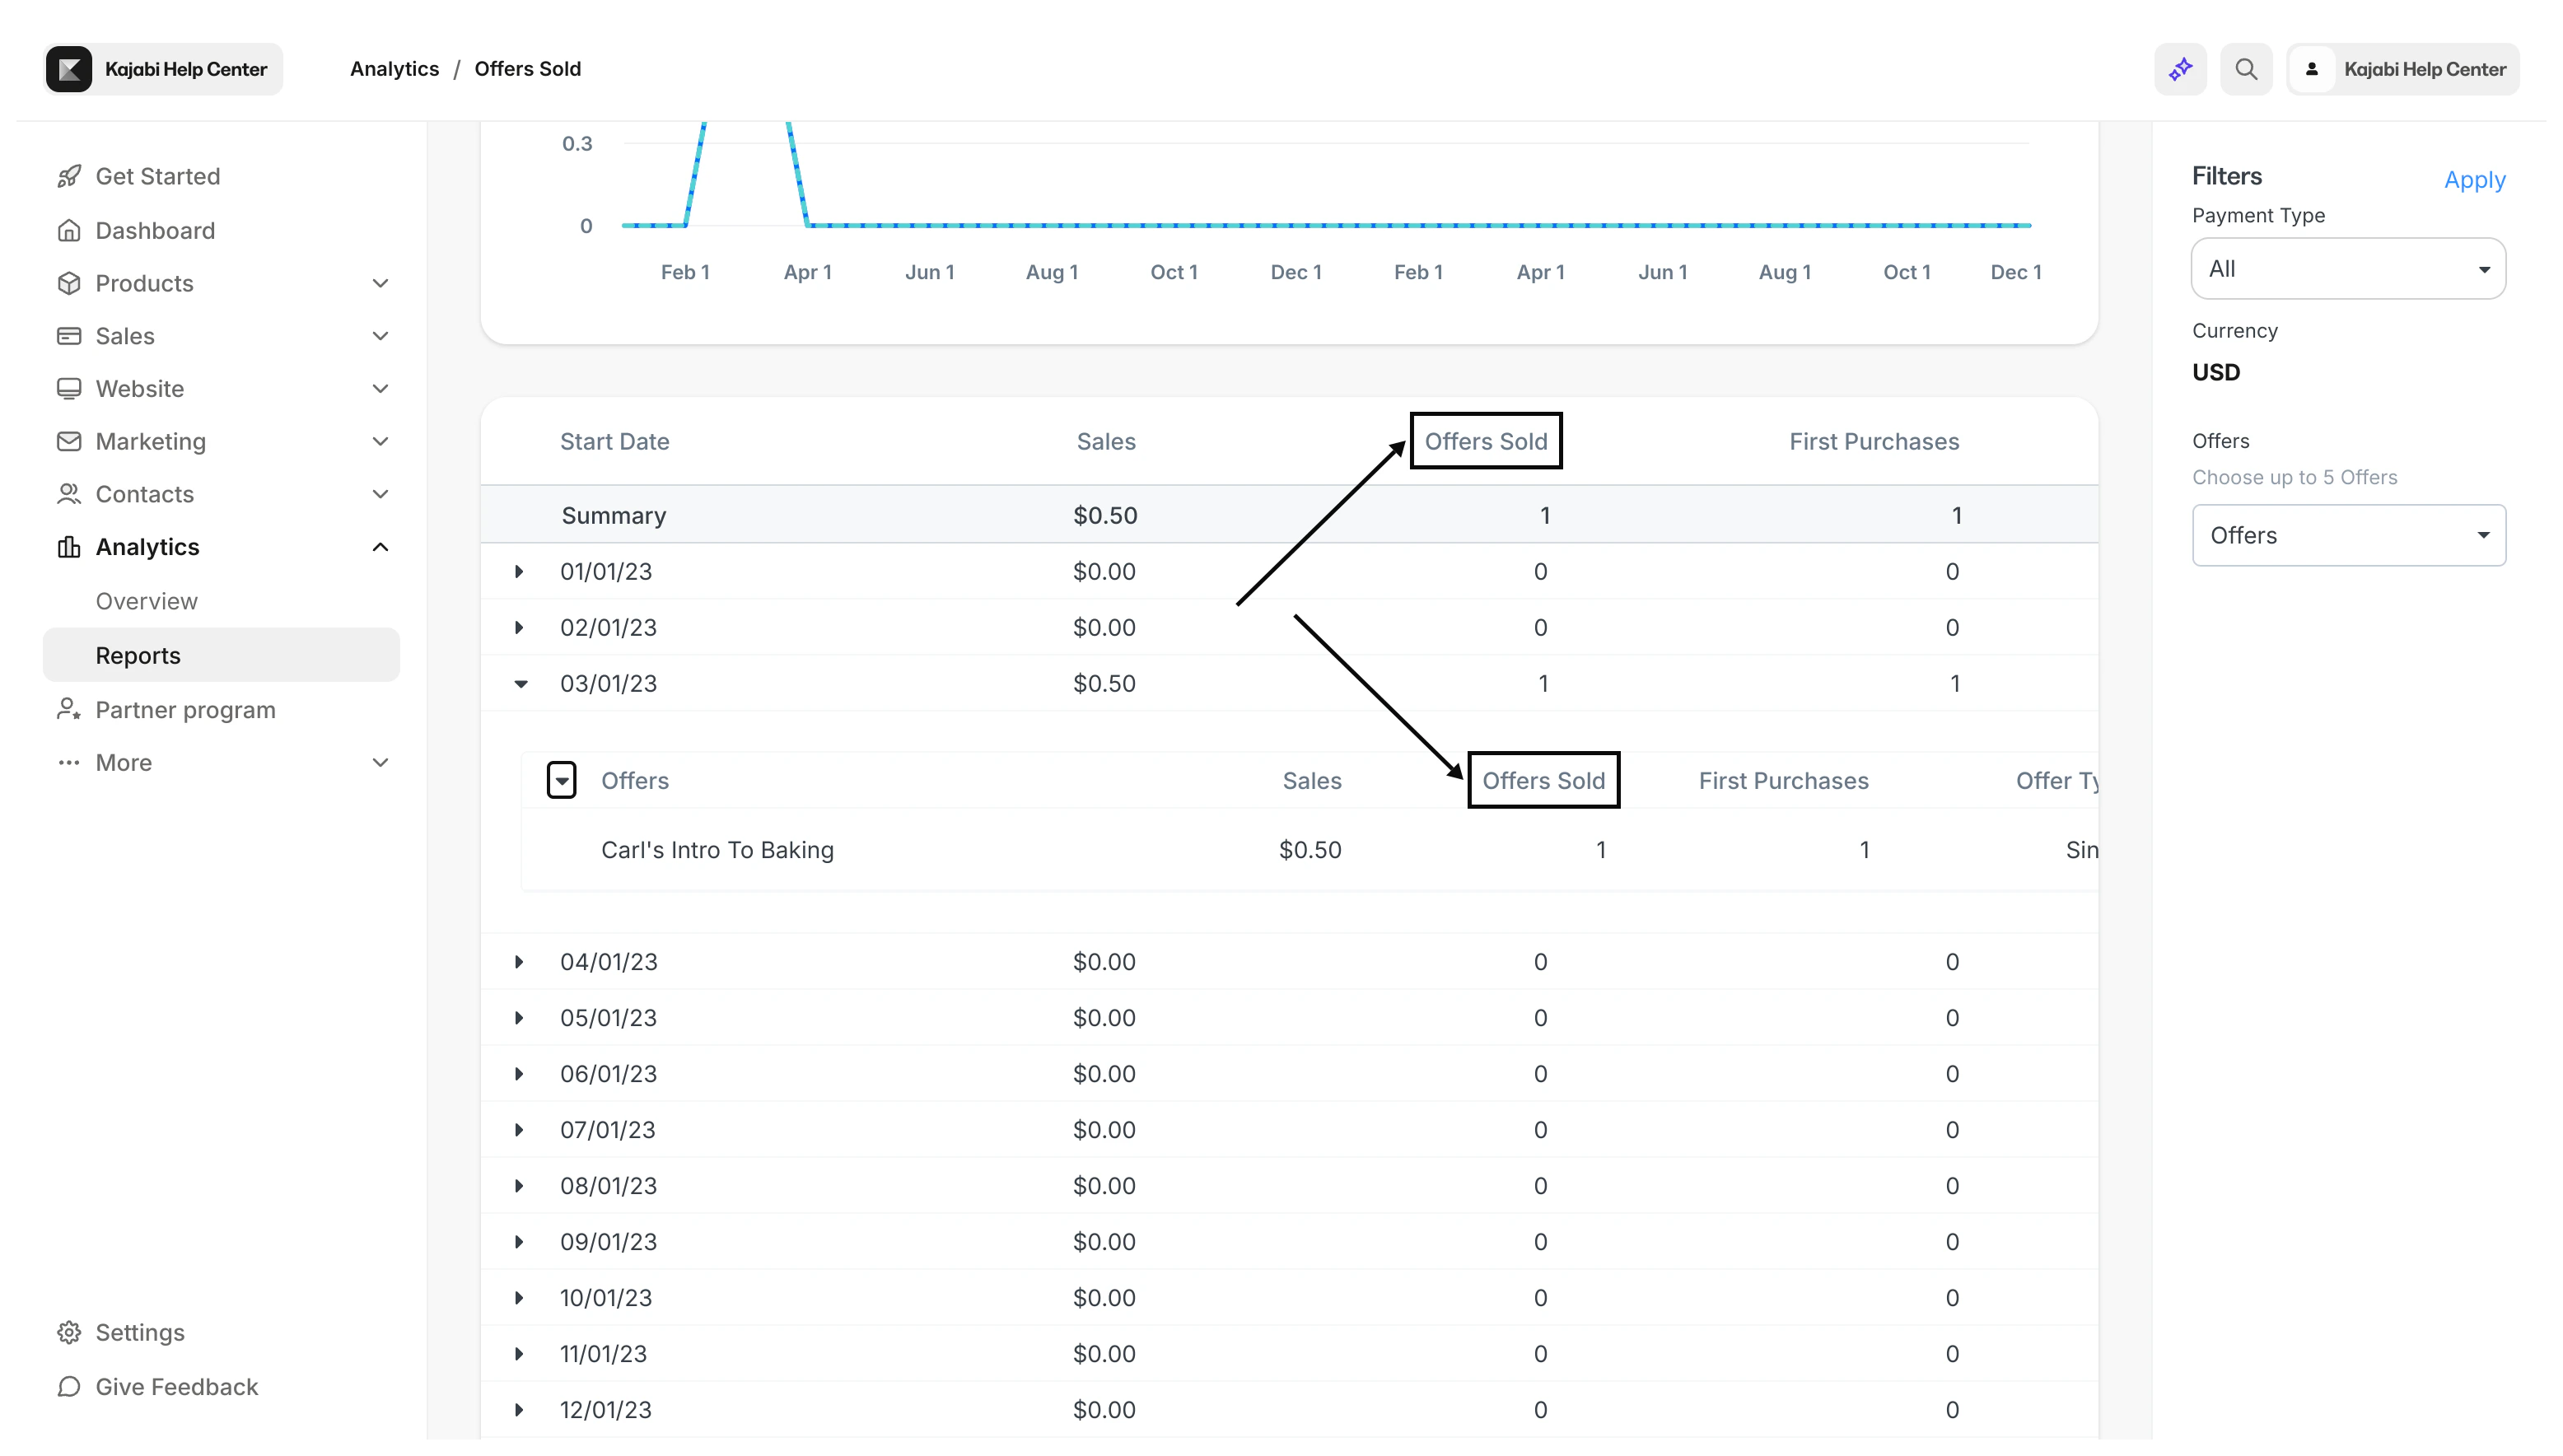The width and height of the screenshot is (2563, 1456).
Task: Click the Analytics breadcrumb link
Action: click(x=394, y=69)
